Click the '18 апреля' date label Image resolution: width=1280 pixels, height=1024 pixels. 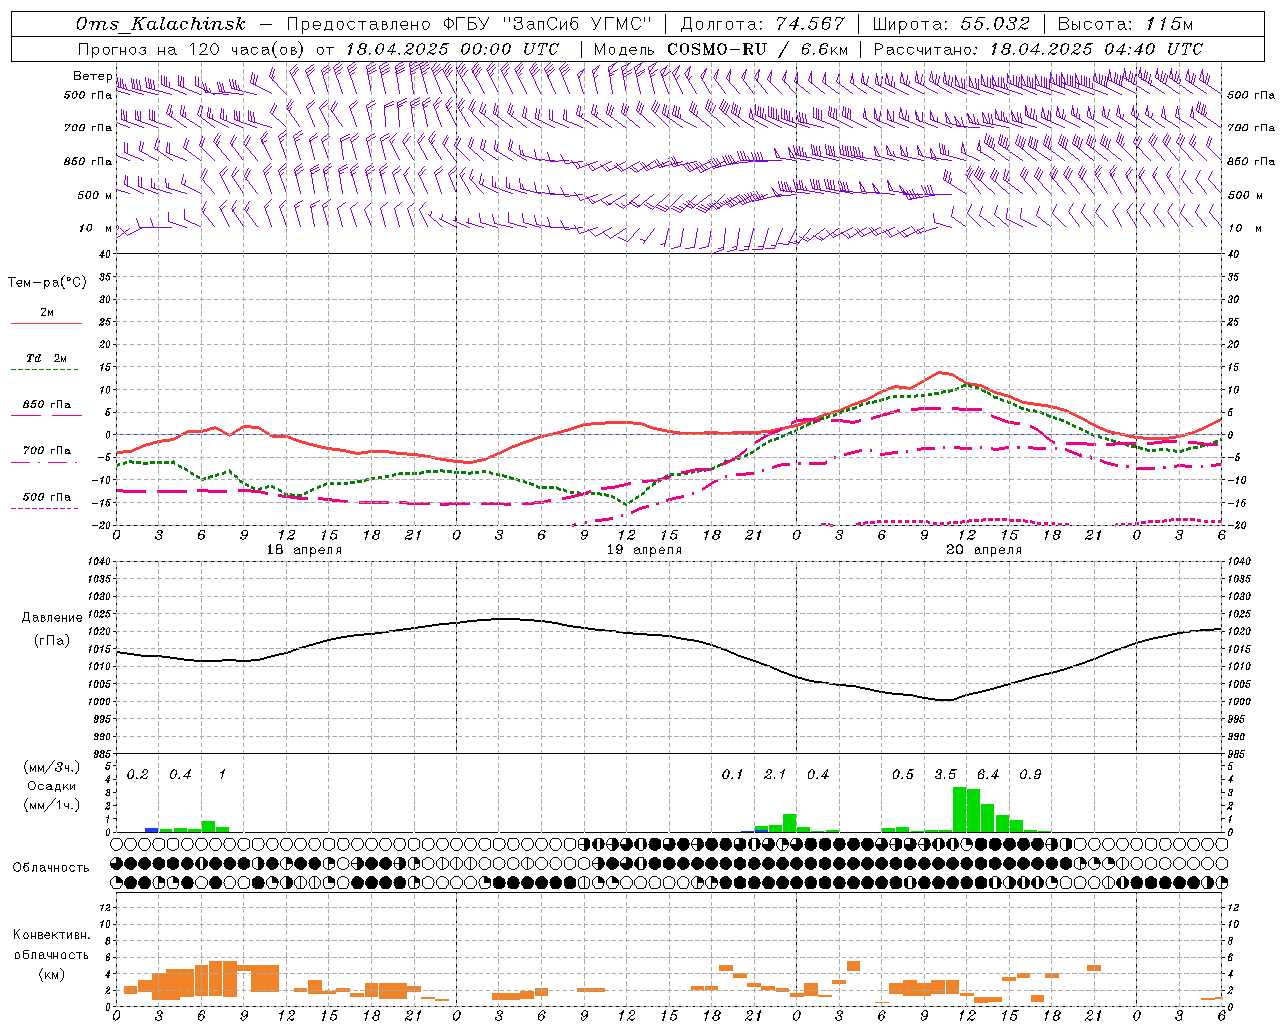(x=304, y=550)
